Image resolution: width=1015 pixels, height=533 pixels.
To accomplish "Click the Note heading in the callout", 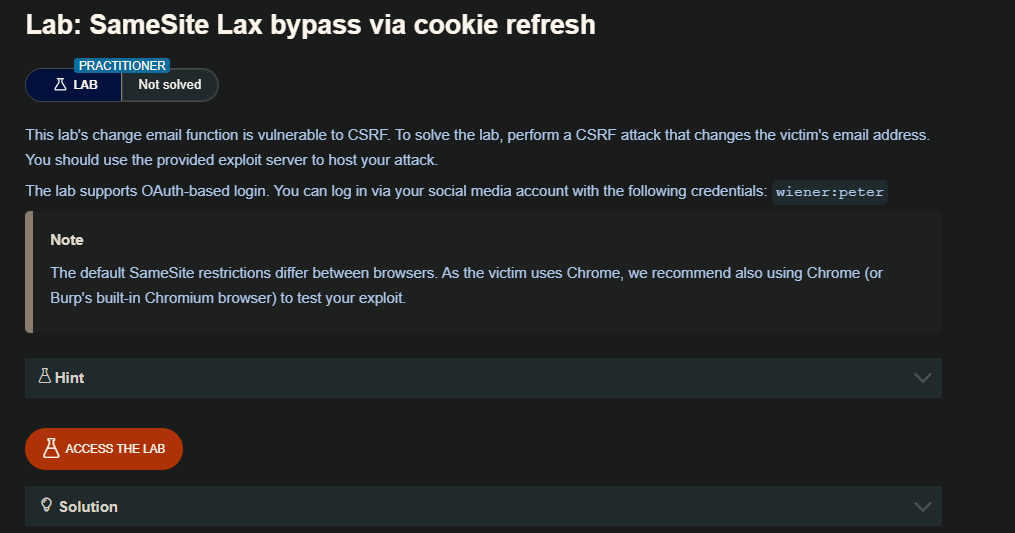I will coord(67,240).
